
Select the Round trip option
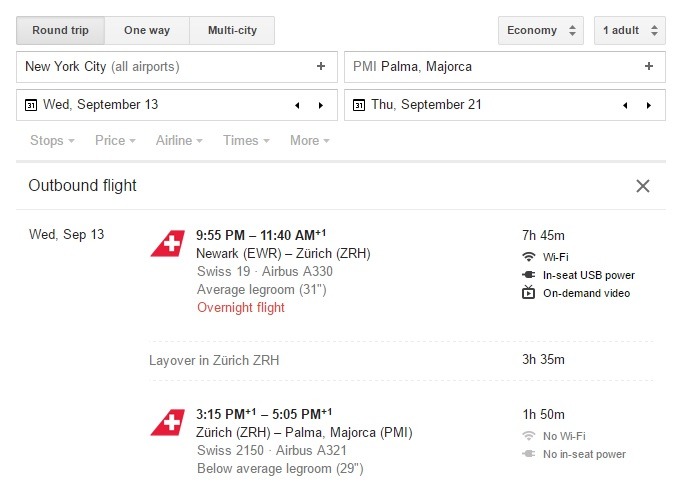pyautogui.click(x=60, y=31)
